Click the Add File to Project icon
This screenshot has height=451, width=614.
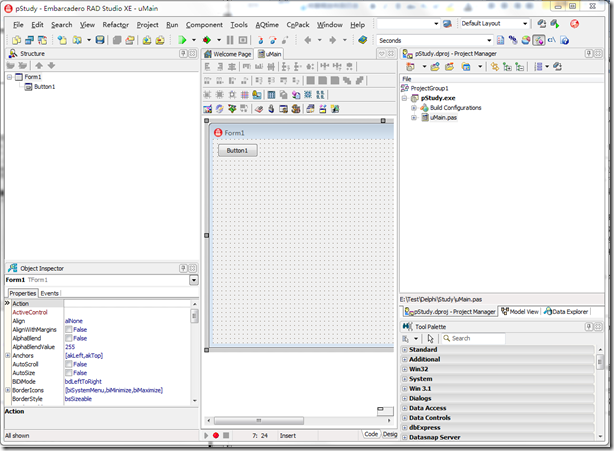click(147, 40)
